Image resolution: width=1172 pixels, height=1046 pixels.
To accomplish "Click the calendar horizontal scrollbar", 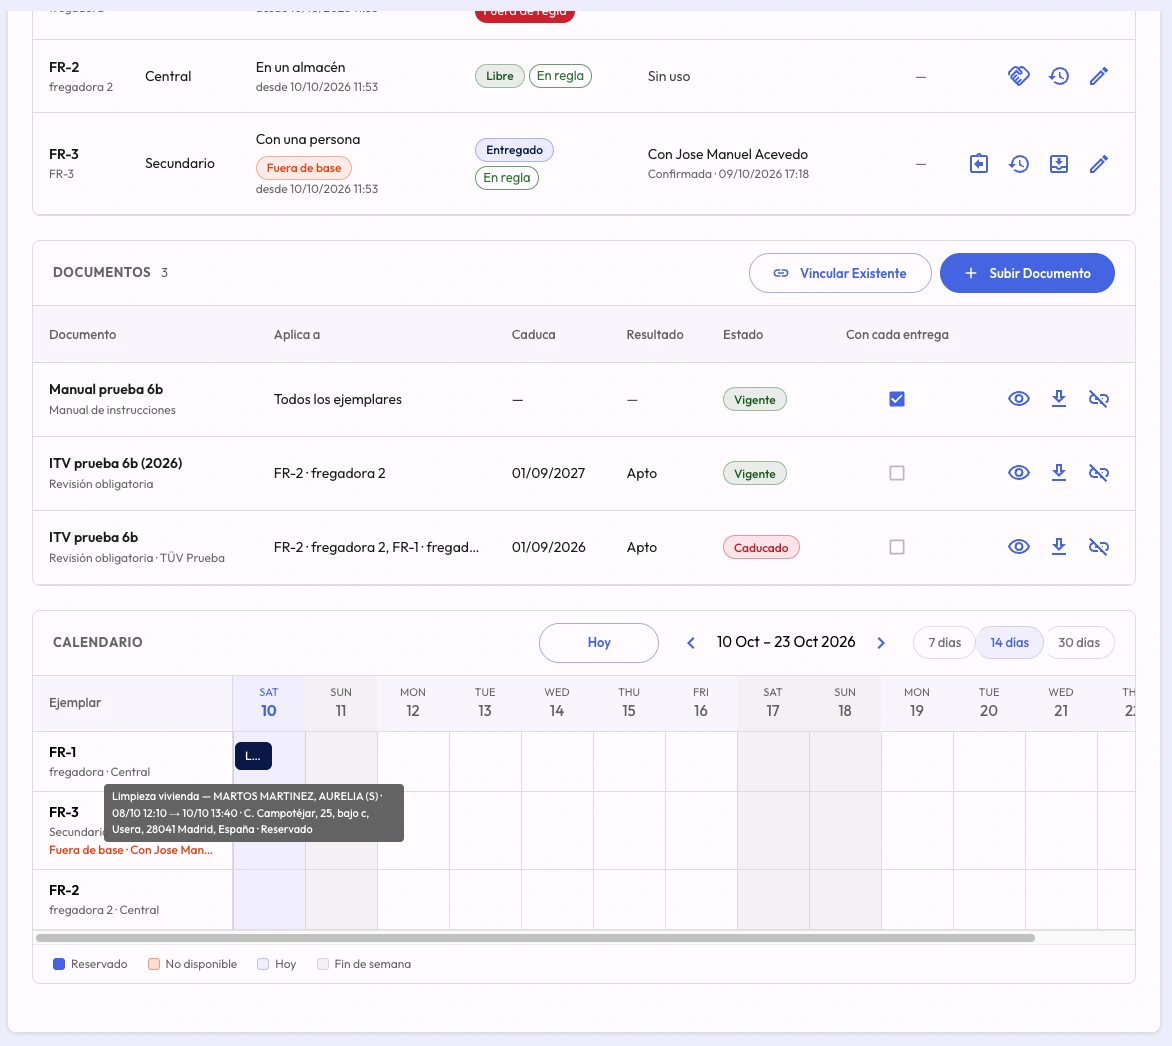I will pyautogui.click(x=535, y=938).
